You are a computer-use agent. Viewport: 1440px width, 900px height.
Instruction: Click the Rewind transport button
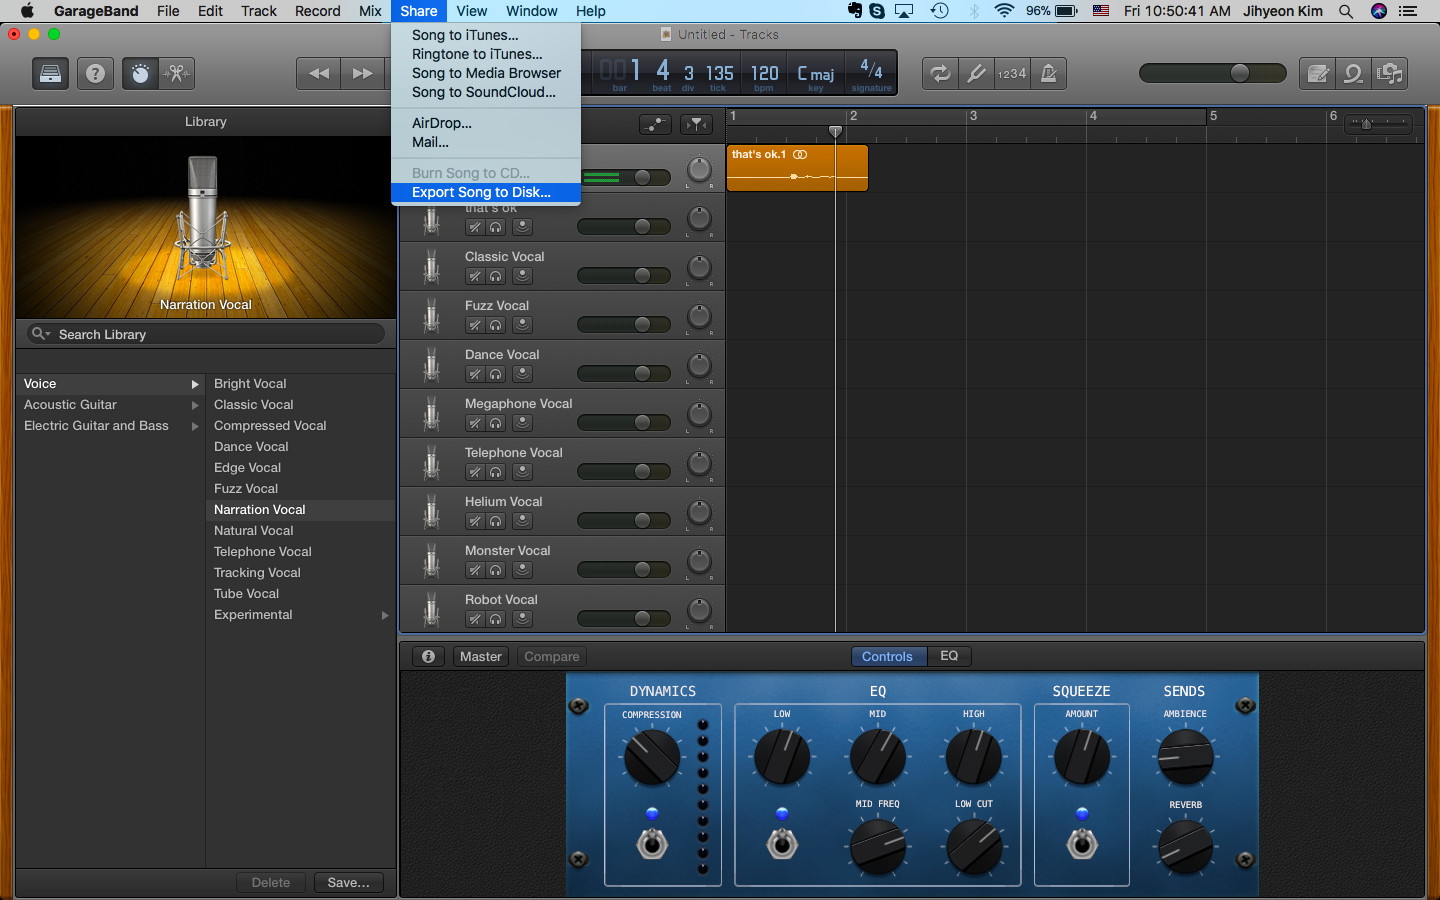pos(319,74)
